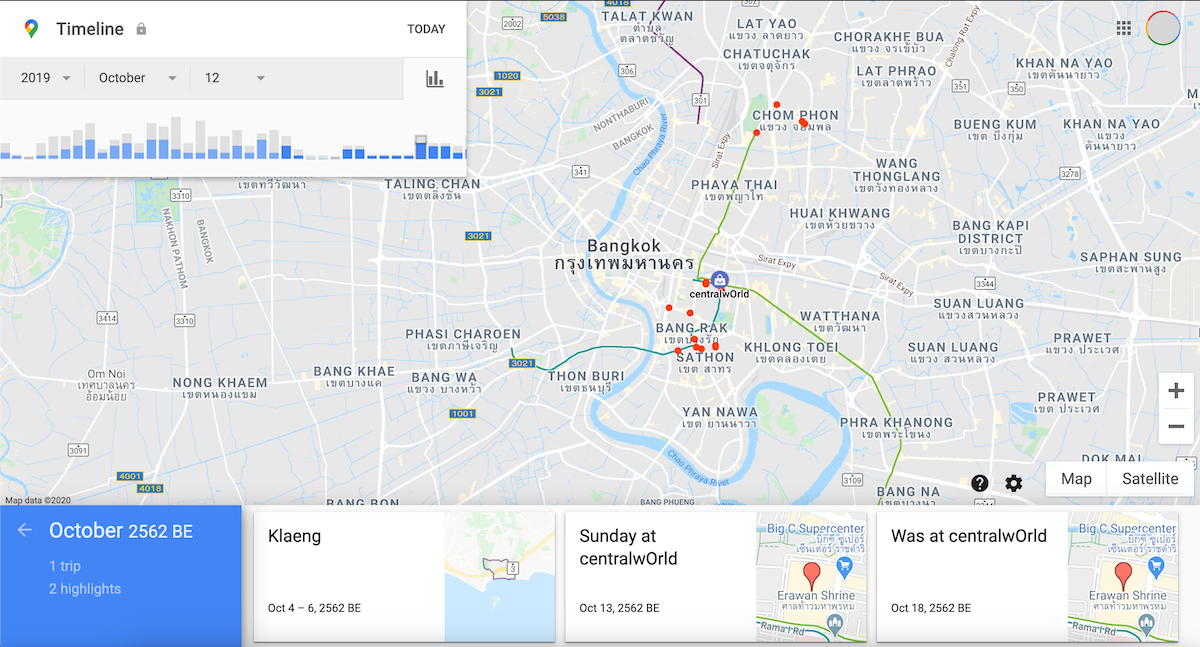The height and width of the screenshot is (647, 1200).
Task: Click the back arrow on the October 2562 card
Action: (x=23, y=531)
